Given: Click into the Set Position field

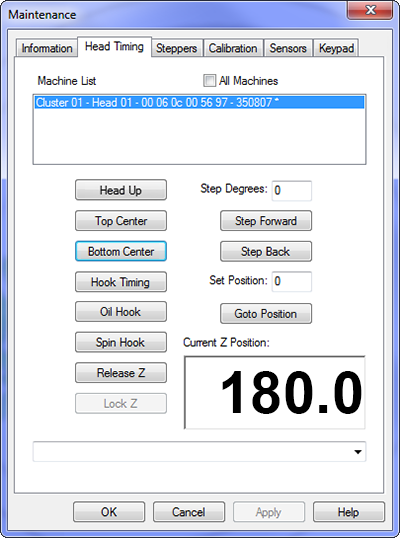Looking at the screenshot, I should point(292,281).
